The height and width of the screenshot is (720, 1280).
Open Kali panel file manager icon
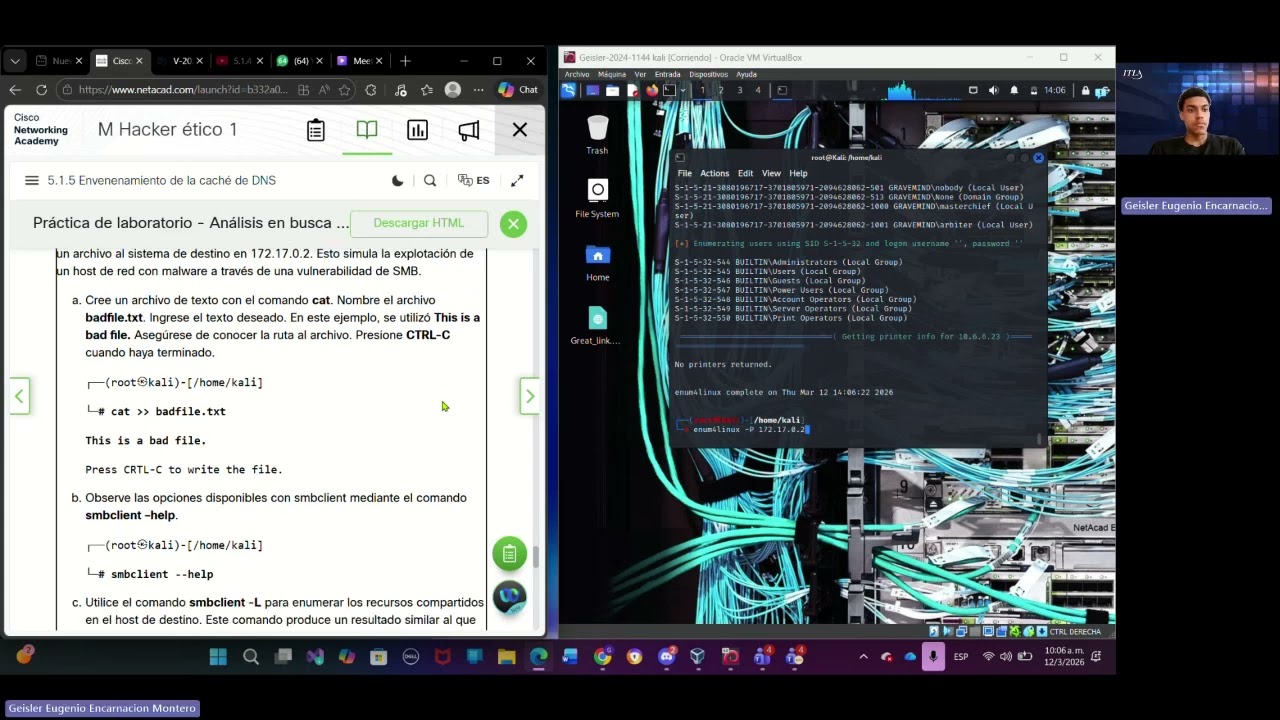tap(612, 90)
